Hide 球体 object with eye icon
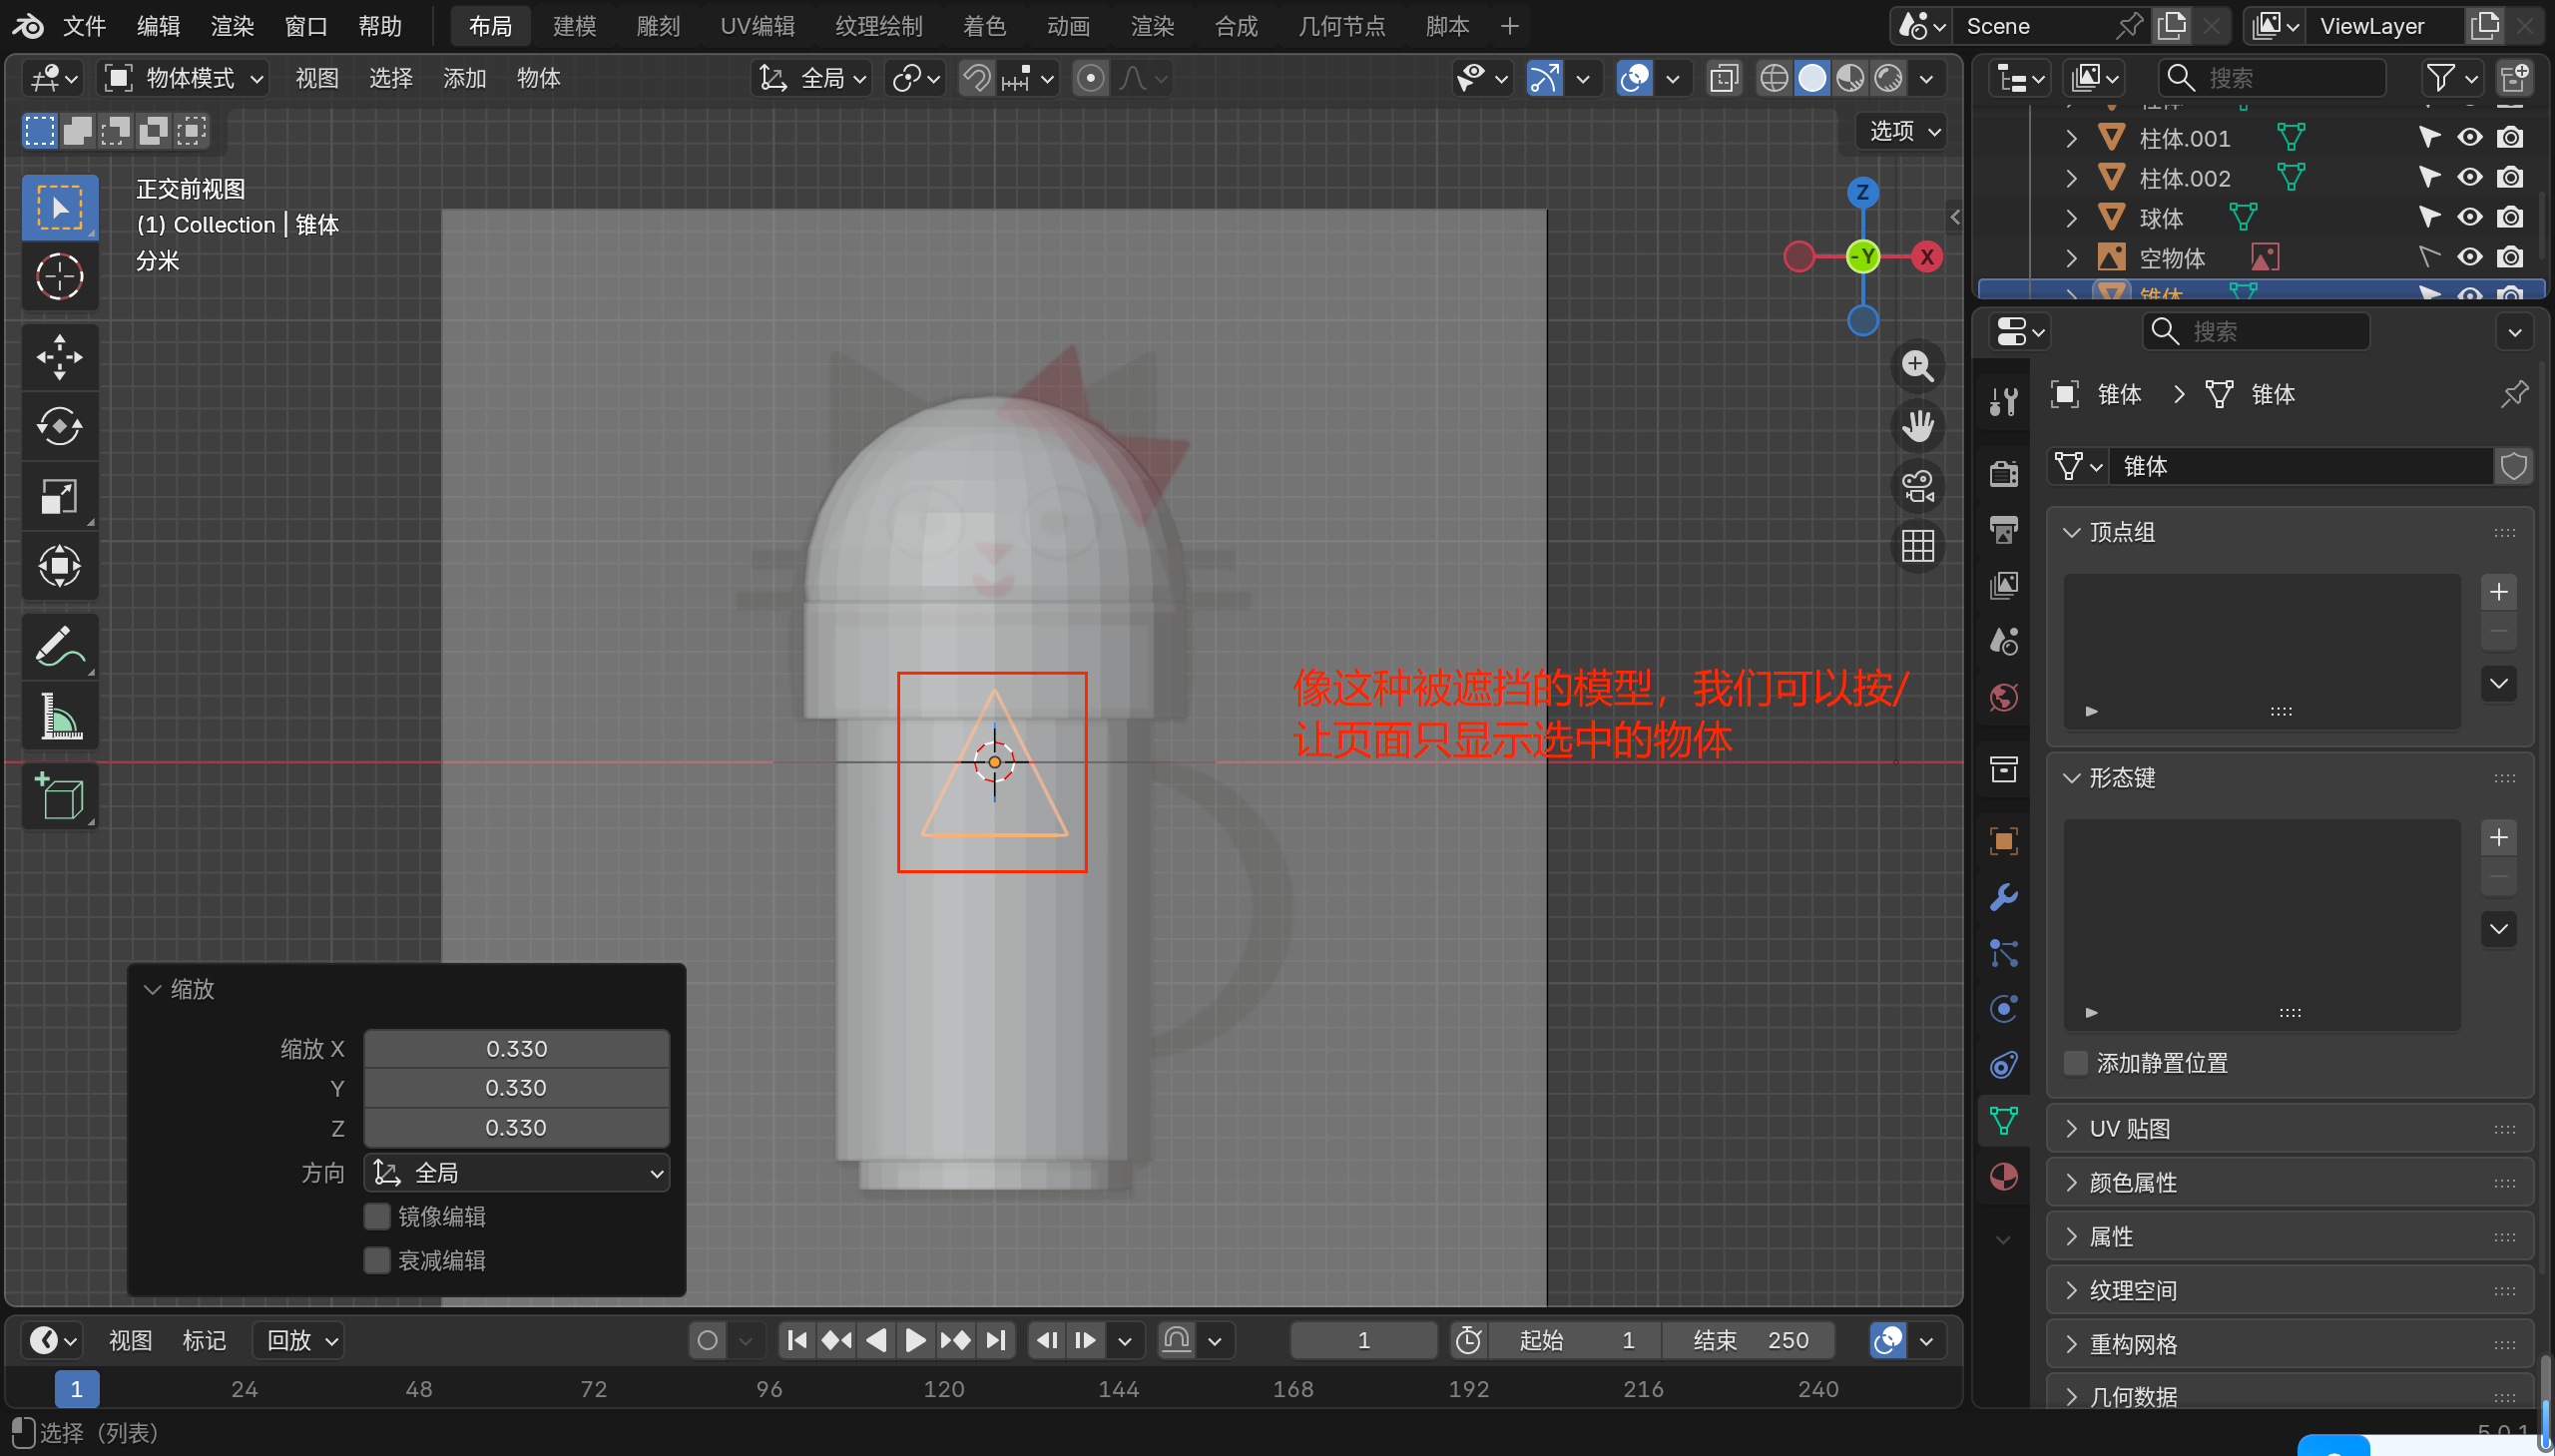 (x=2469, y=217)
